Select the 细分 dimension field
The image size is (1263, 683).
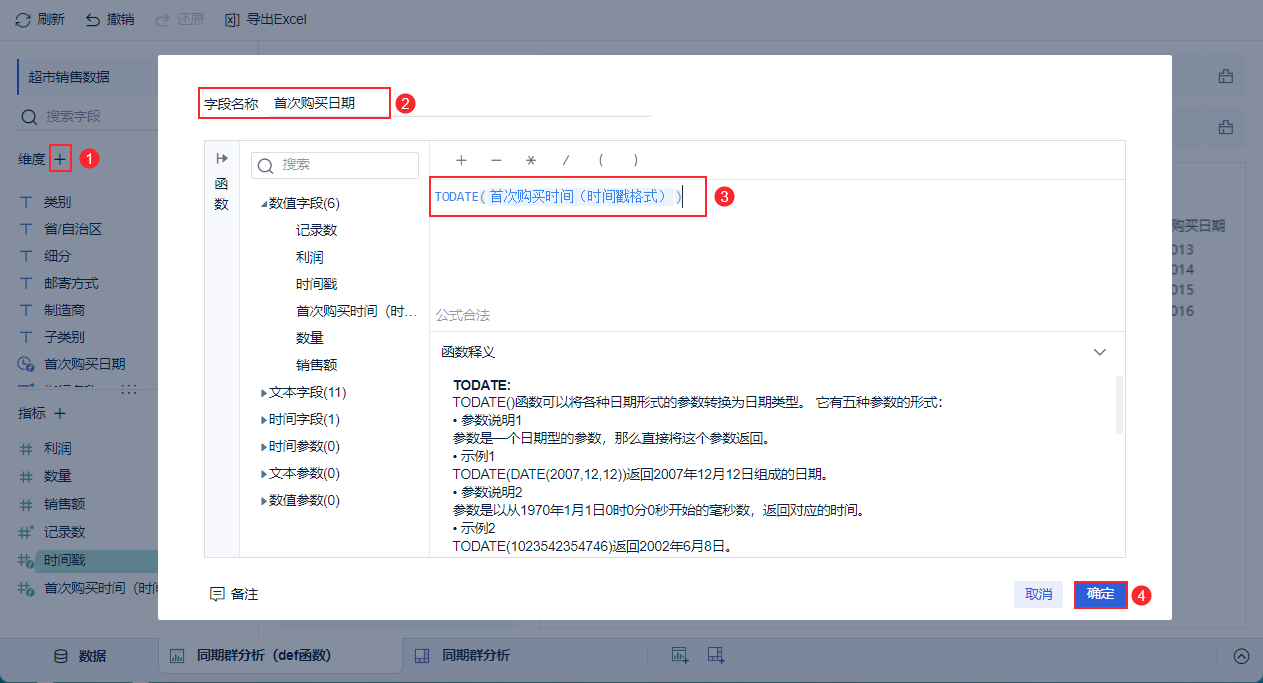point(57,256)
